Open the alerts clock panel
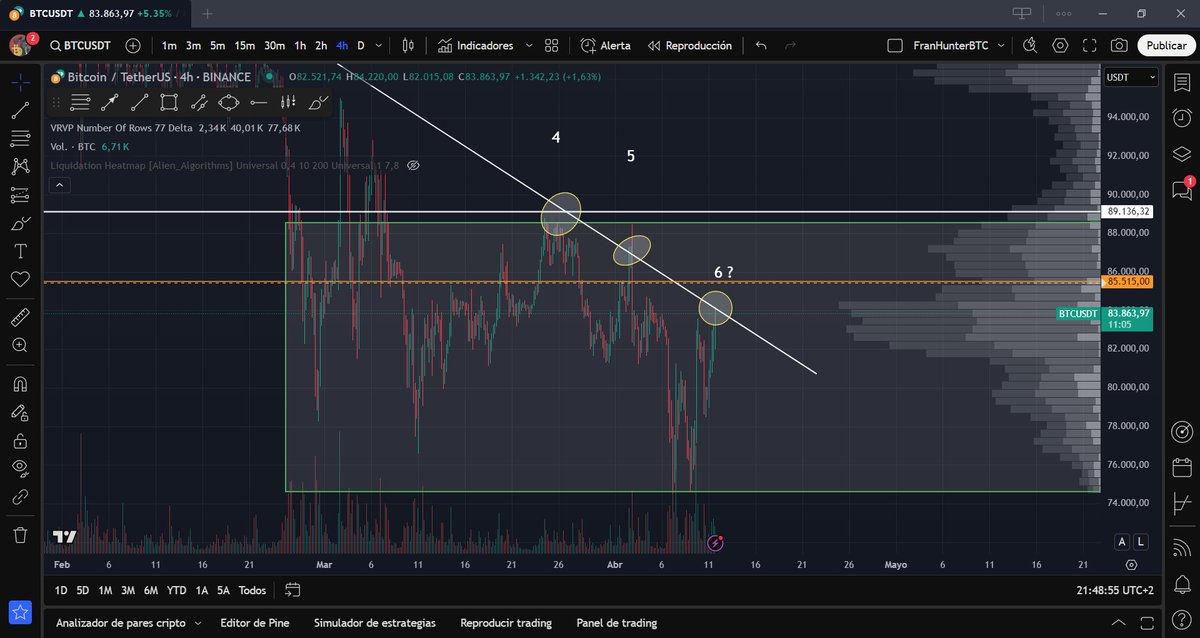1200x638 pixels. click(1182, 118)
